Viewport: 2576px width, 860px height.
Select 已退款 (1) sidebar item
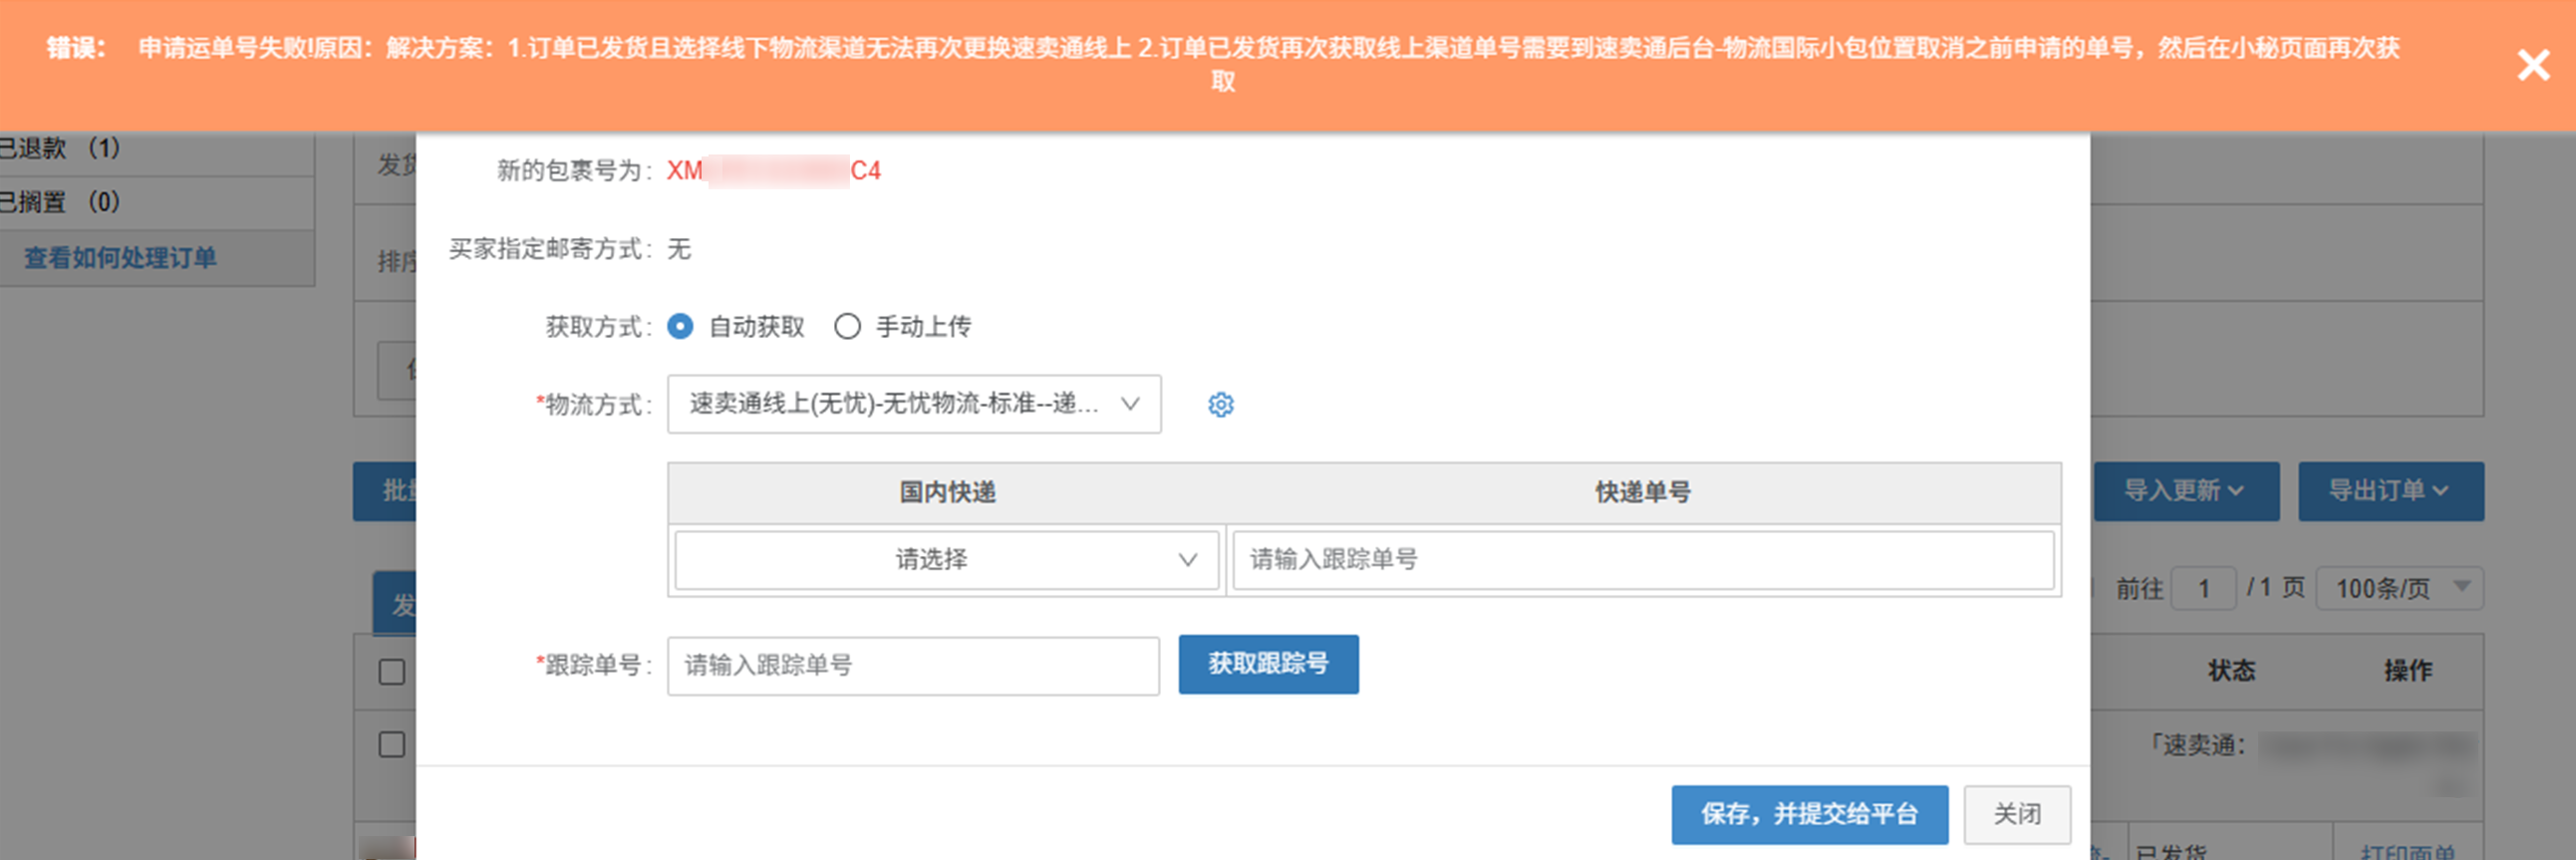pos(60,148)
